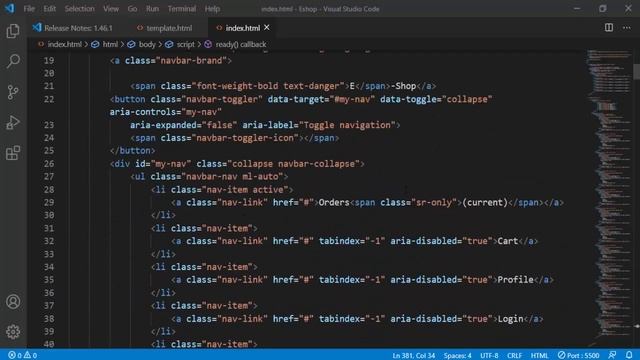Click the split editor right icon
640x360 pixels.
click(x=609, y=28)
